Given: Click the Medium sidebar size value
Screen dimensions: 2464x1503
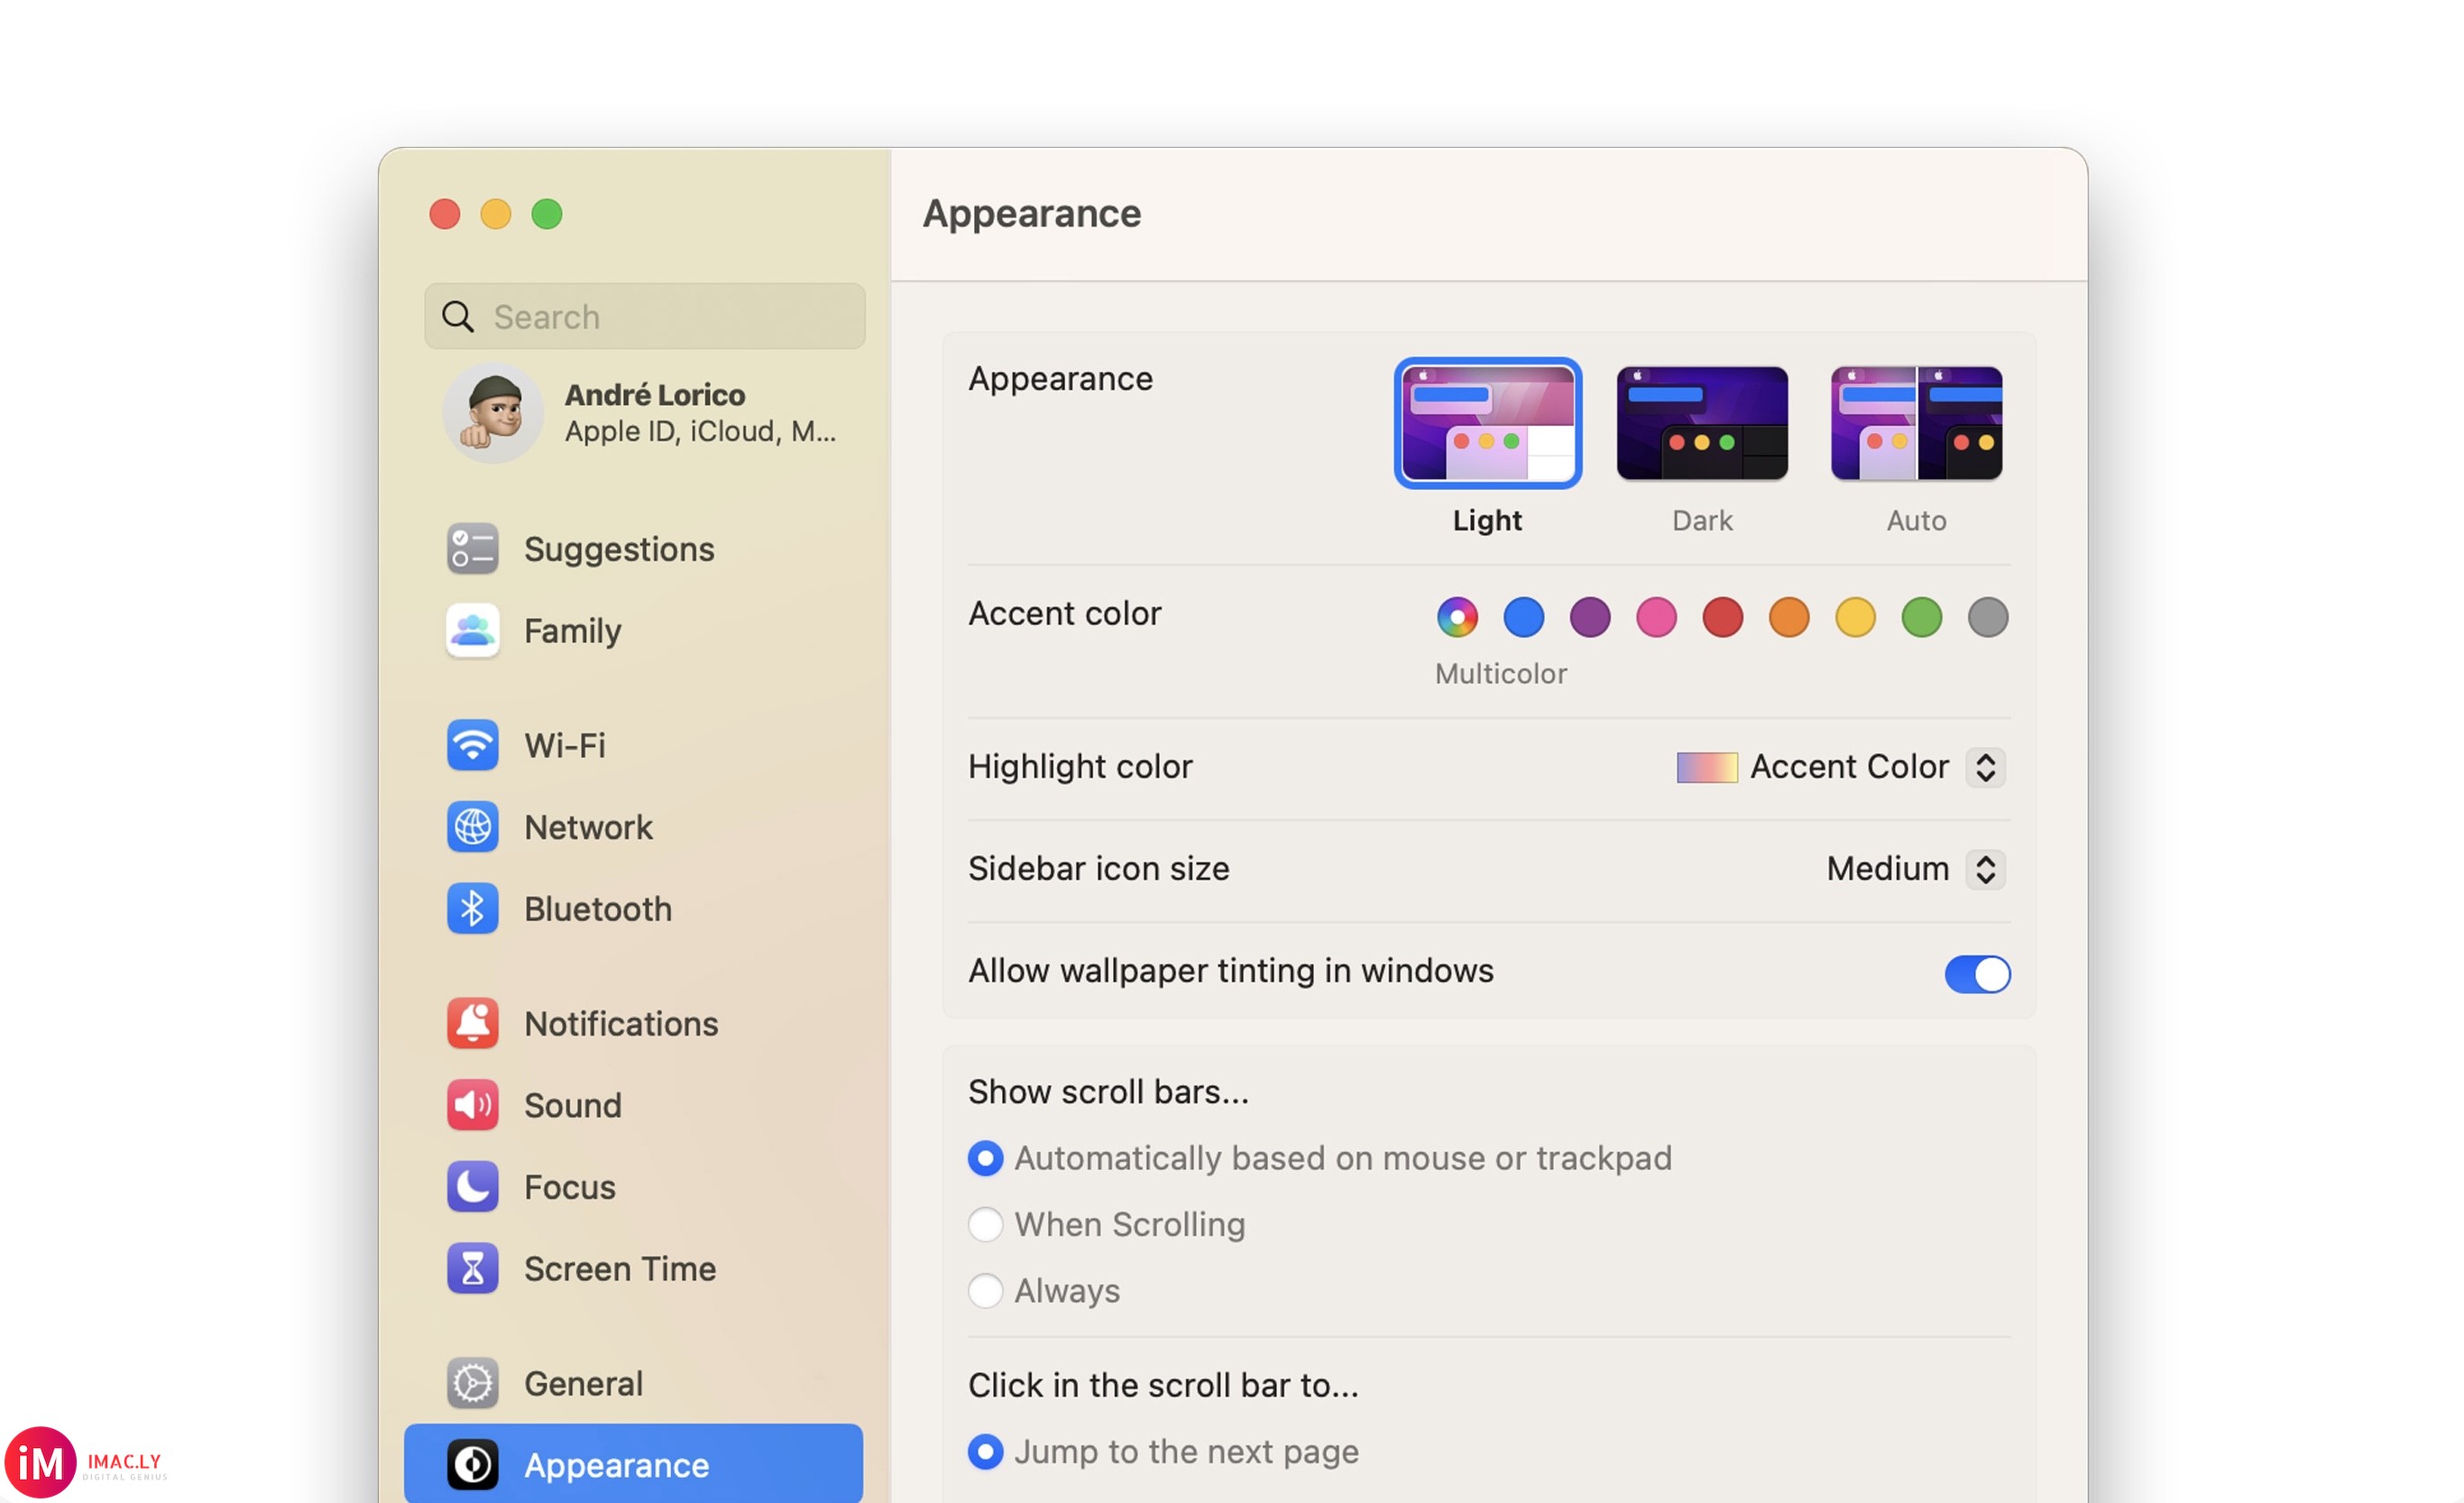Looking at the screenshot, I should coord(1888,869).
